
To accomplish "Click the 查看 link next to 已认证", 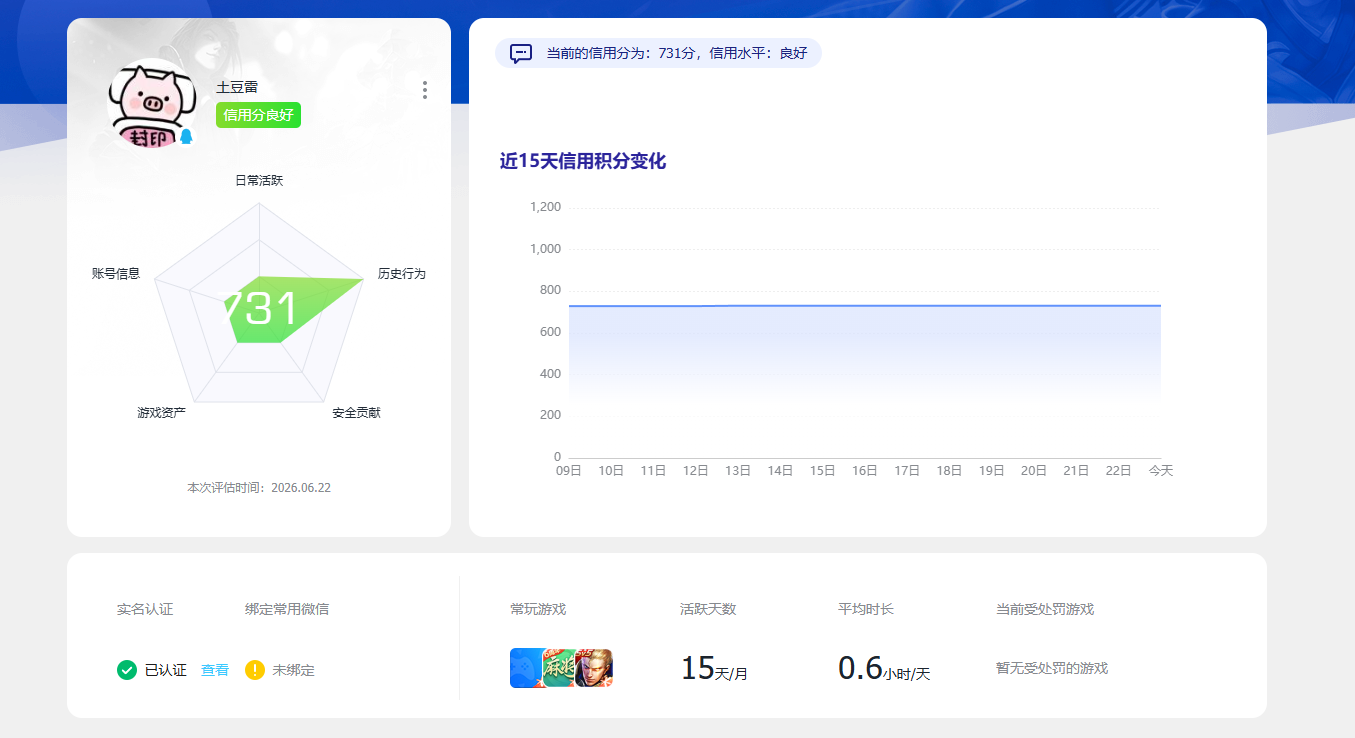I will click(x=215, y=670).
